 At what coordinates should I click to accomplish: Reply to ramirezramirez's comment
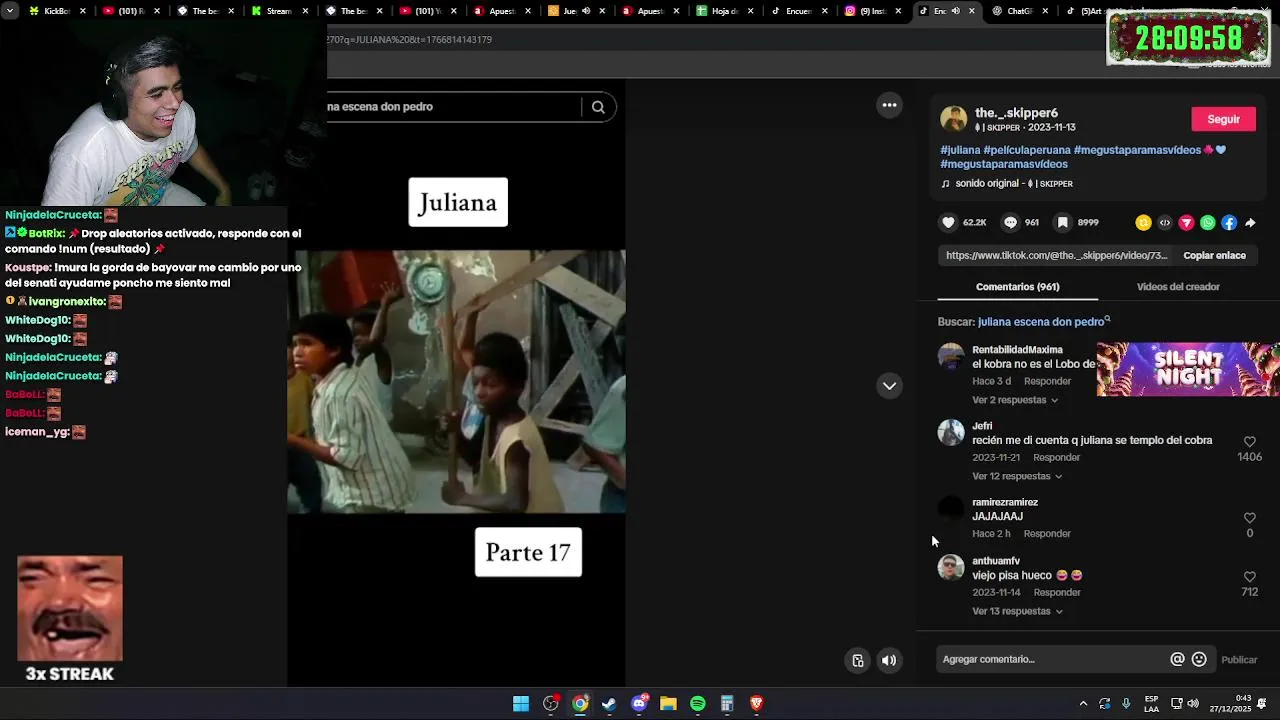1047,534
